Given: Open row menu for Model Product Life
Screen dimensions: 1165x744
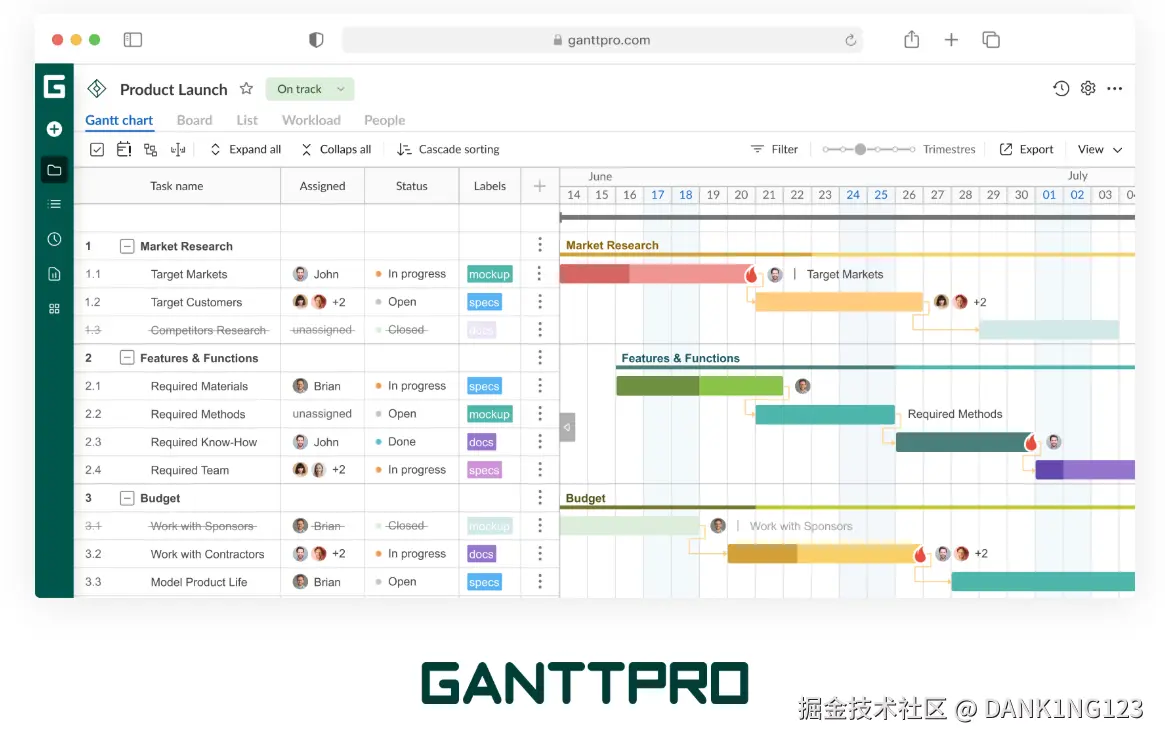Looking at the screenshot, I should click(540, 581).
